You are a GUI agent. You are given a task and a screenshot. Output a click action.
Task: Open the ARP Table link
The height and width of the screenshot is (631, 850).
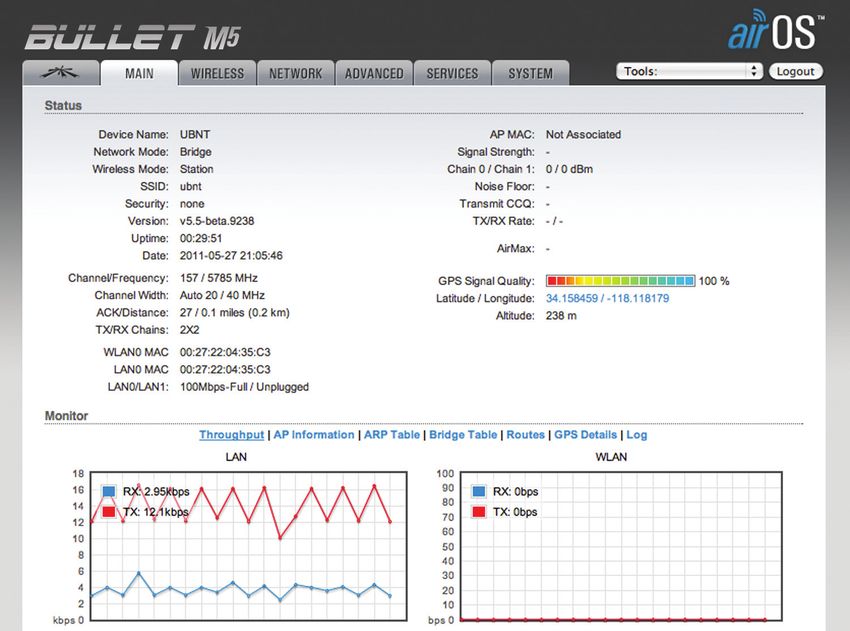click(392, 435)
